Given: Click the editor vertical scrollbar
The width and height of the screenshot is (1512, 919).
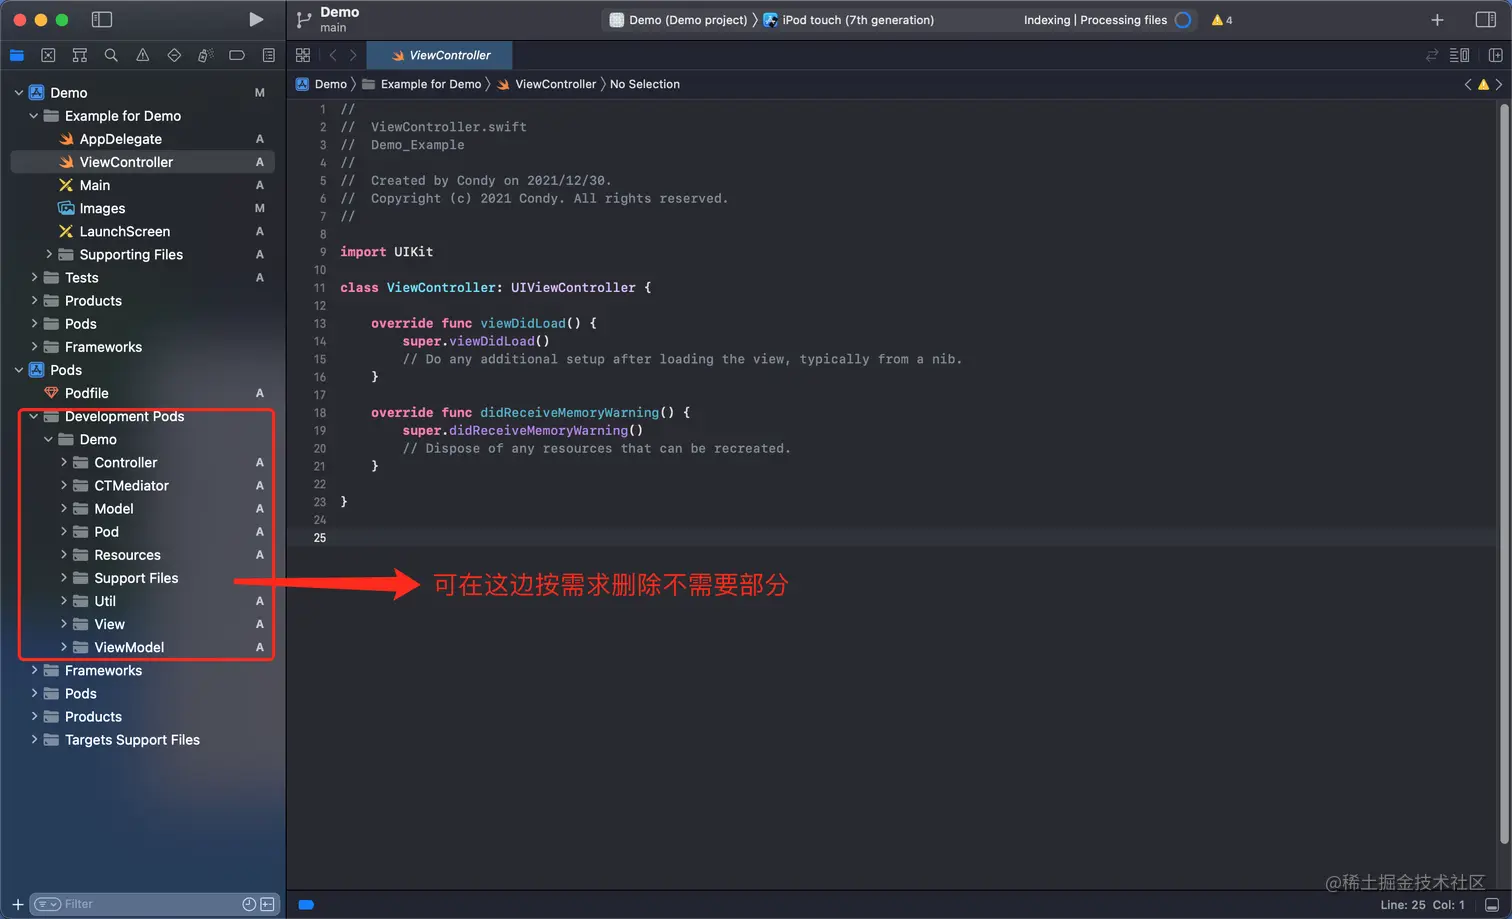Looking at the screenshot, I should (1503, 474).
